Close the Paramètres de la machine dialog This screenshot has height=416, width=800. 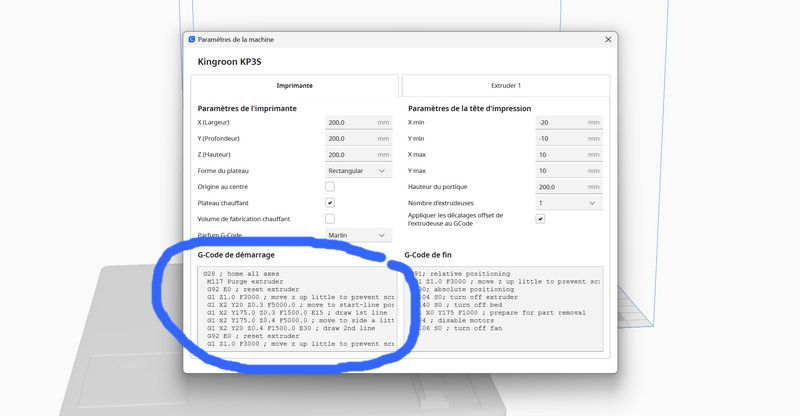[x=608, y=39]
